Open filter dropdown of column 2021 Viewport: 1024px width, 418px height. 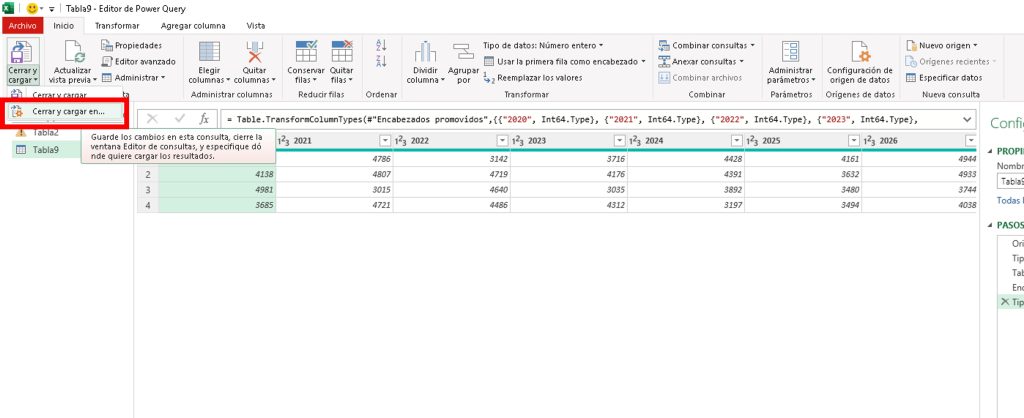[x=385, y=140]
